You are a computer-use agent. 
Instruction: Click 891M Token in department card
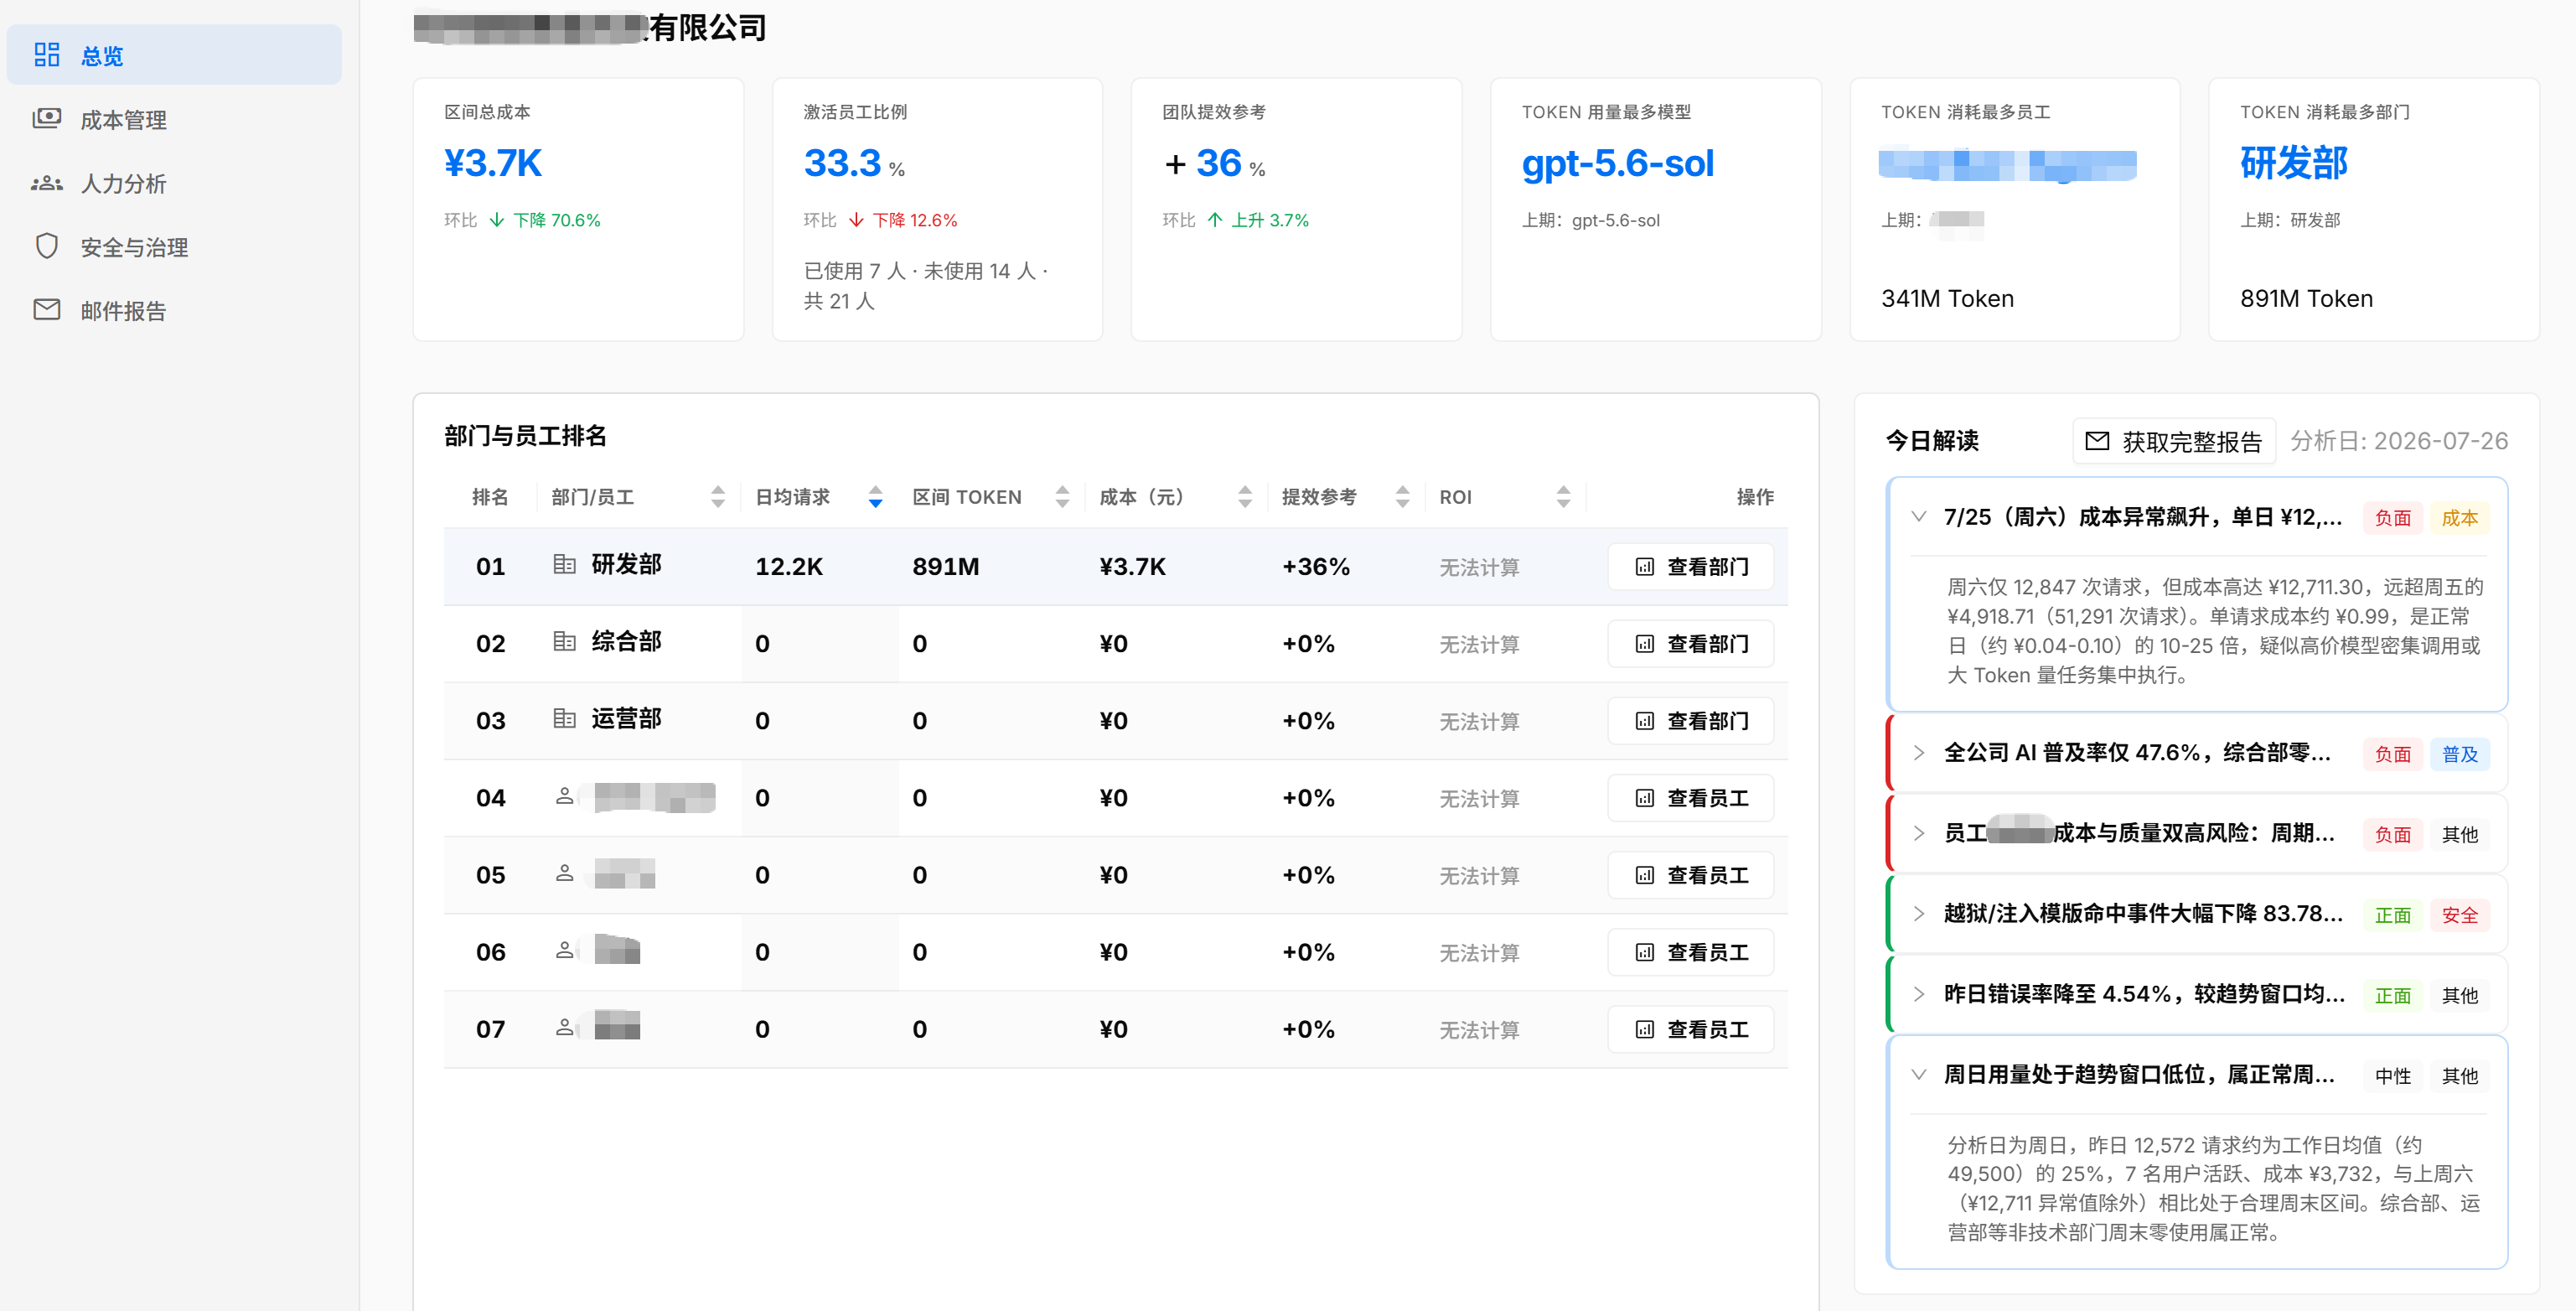pyautogui.click(x=2305, y=299)
